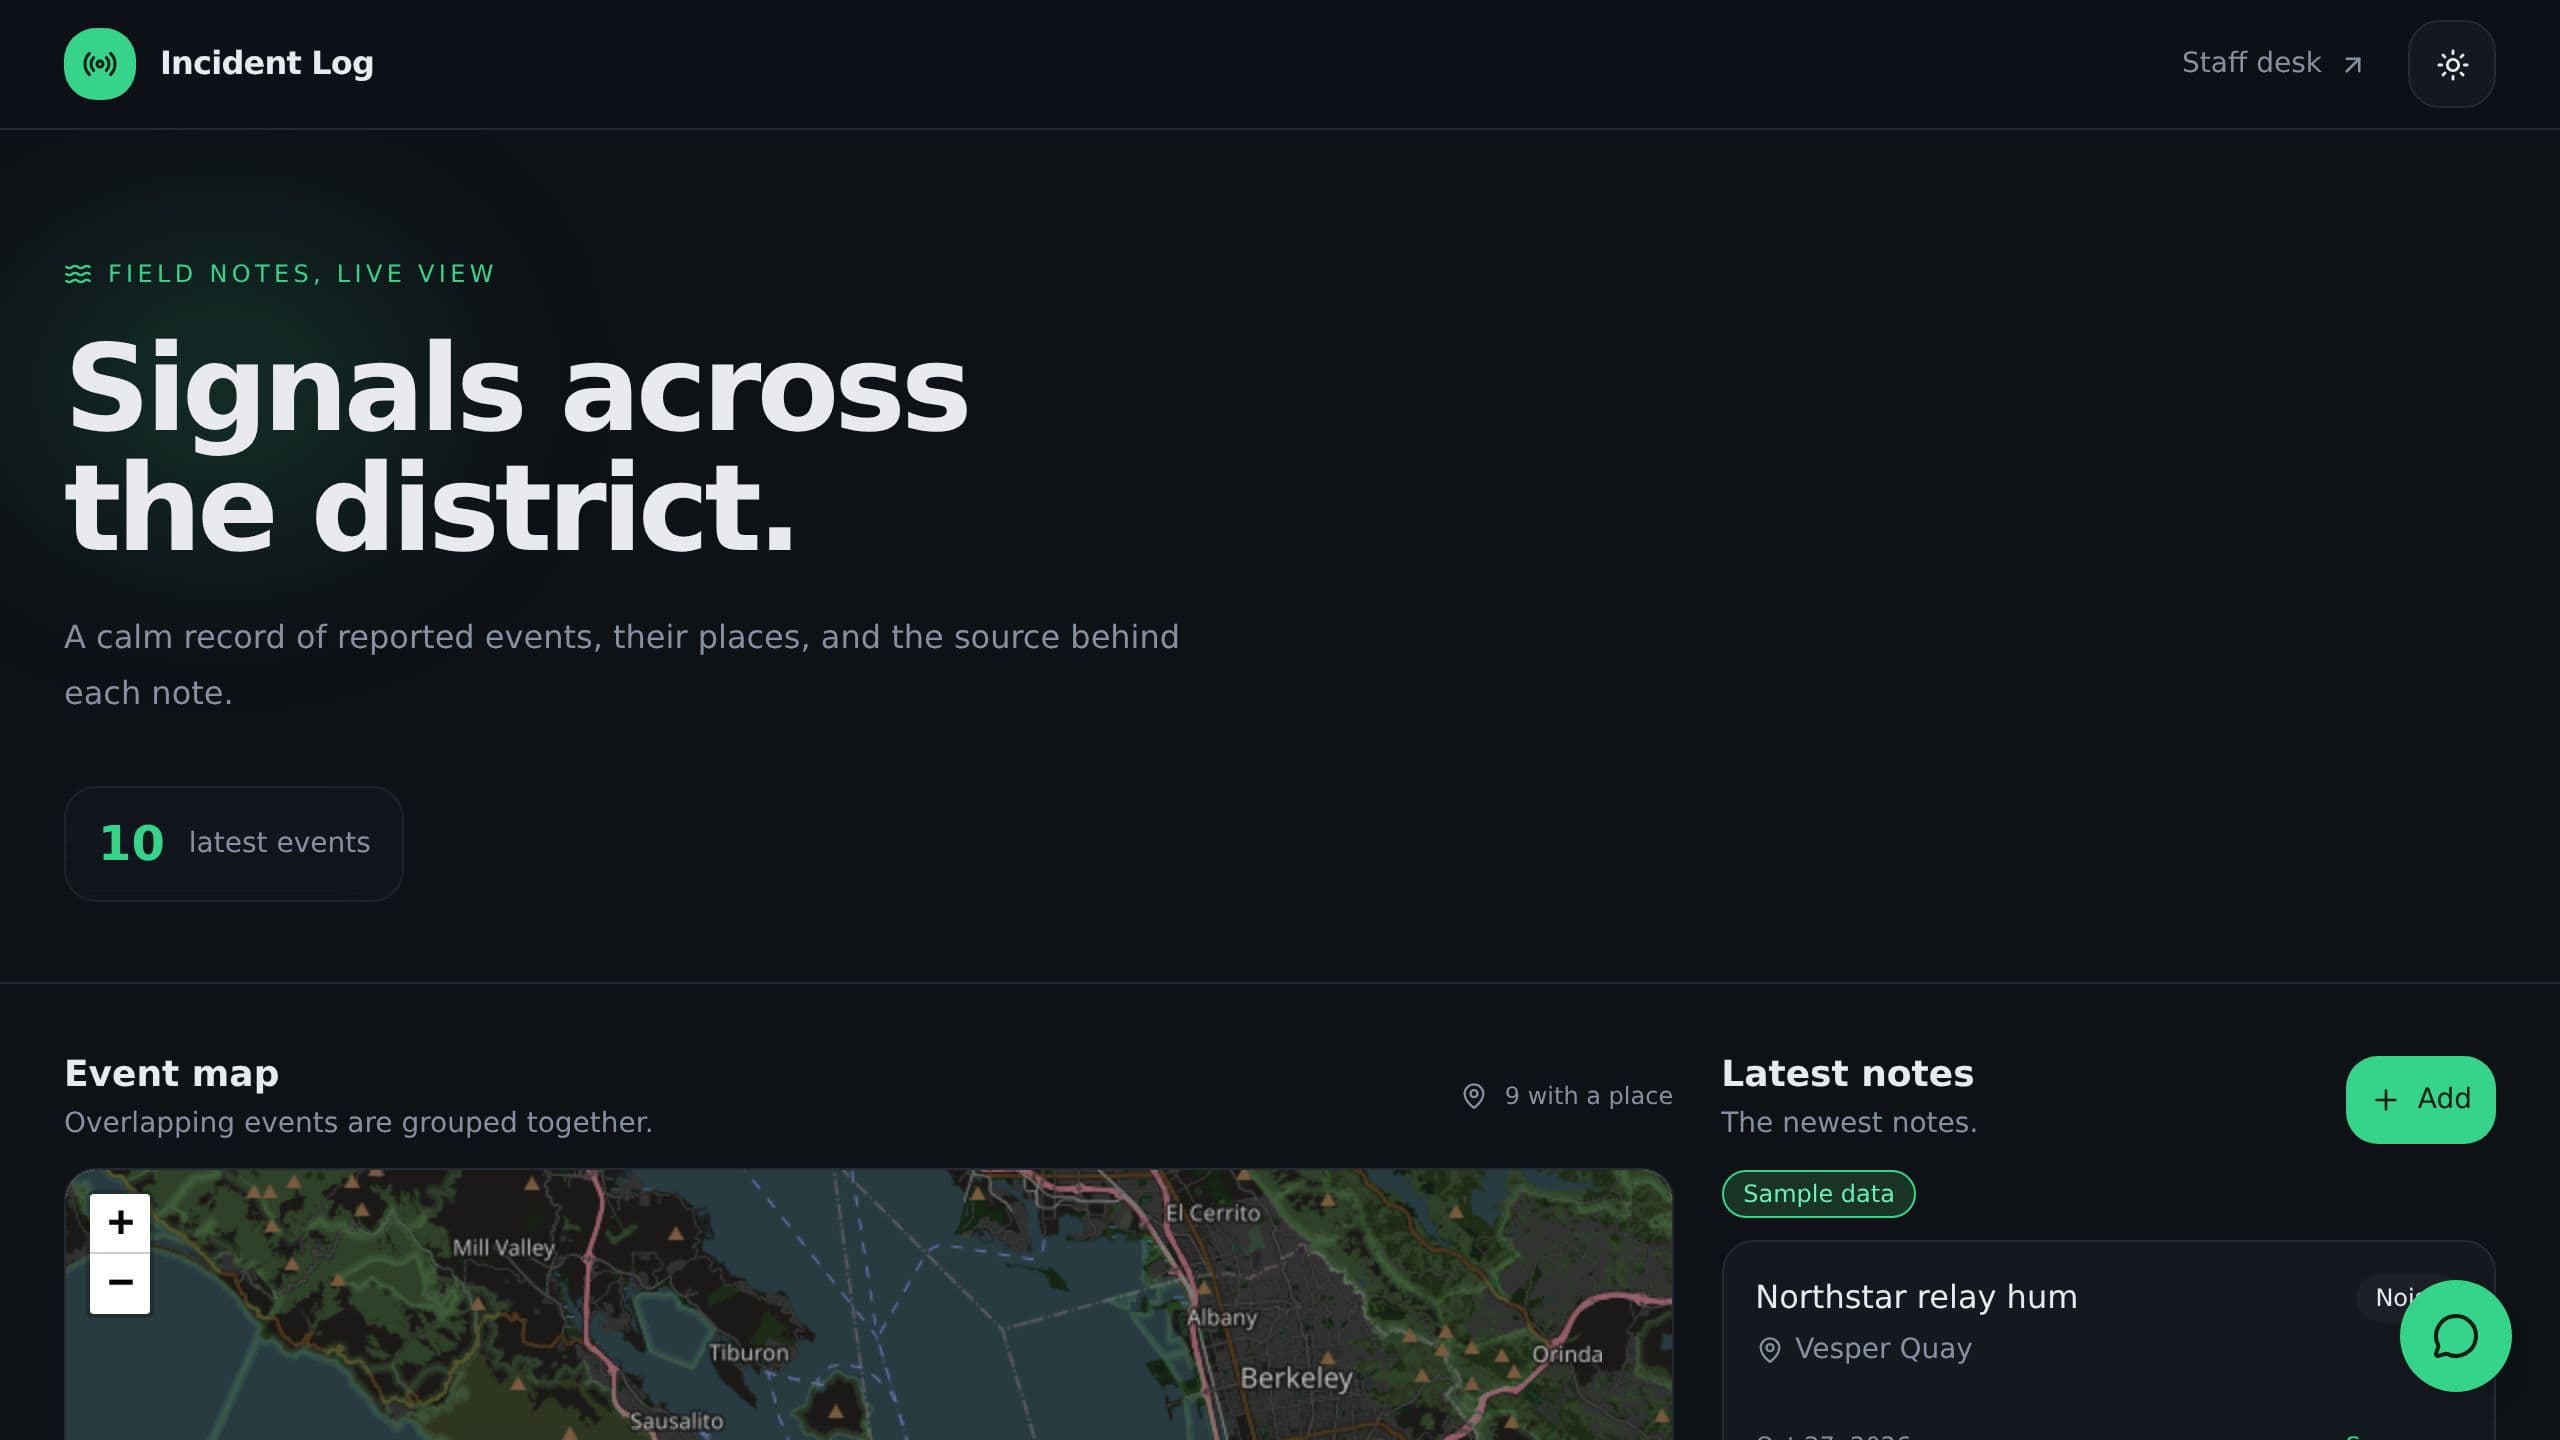Zoom in on the event map
This screenshot has width=2560, height=1440.
(120, 1223)
